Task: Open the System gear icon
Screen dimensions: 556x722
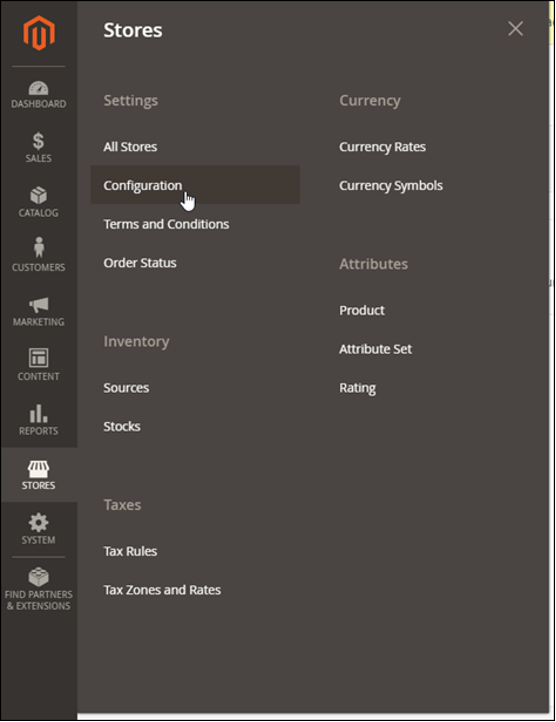Action: click(x=38, y=522)
